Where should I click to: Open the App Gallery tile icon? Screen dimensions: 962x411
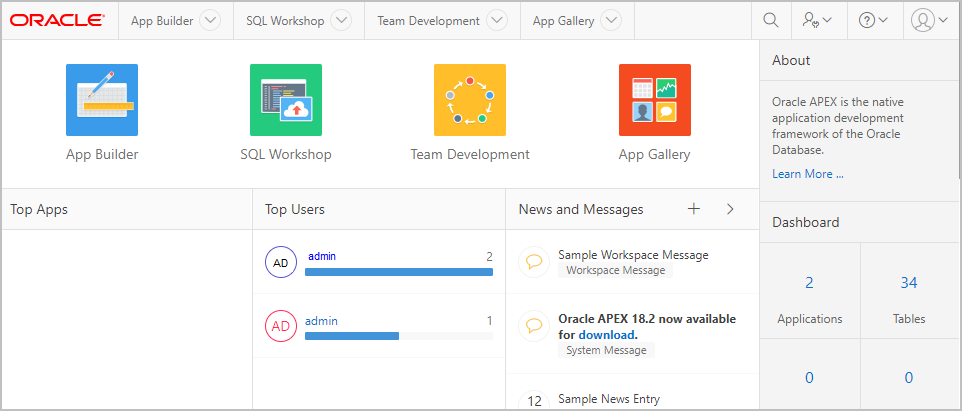[x=654, y=100]
